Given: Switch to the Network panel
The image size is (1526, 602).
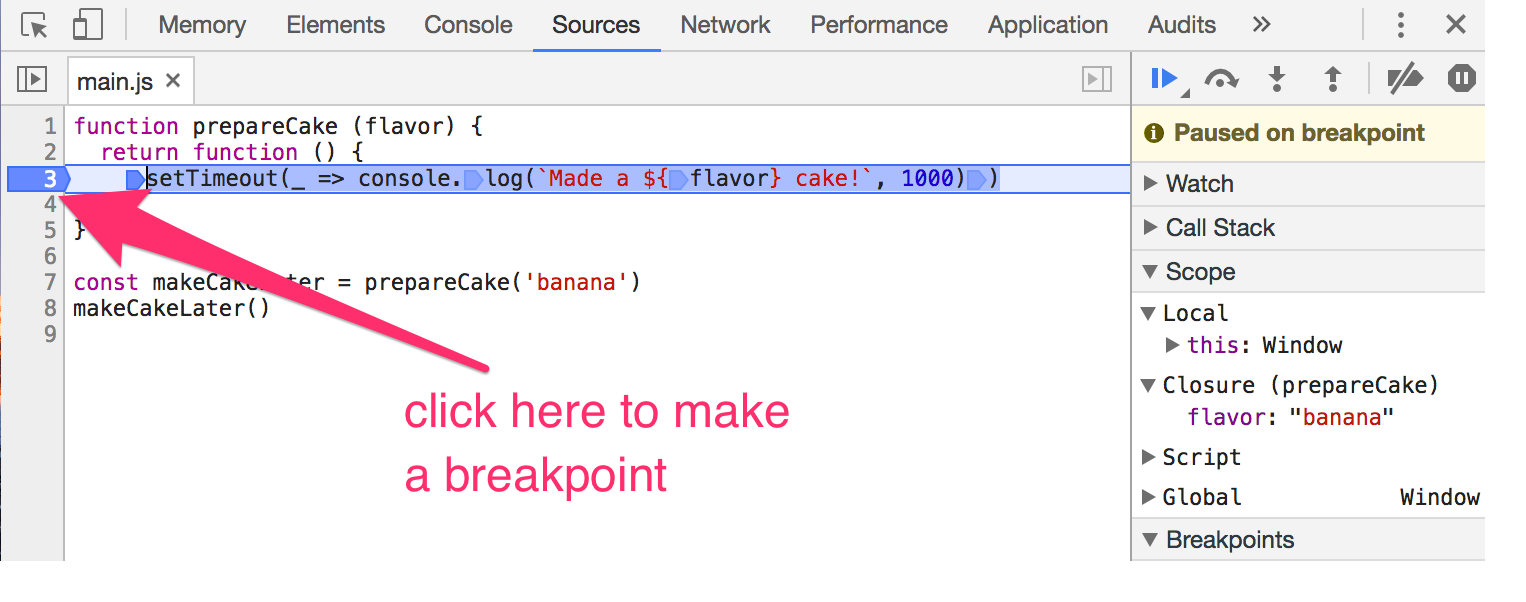Looking at the screenshot, I should click(x=724, y=24).
